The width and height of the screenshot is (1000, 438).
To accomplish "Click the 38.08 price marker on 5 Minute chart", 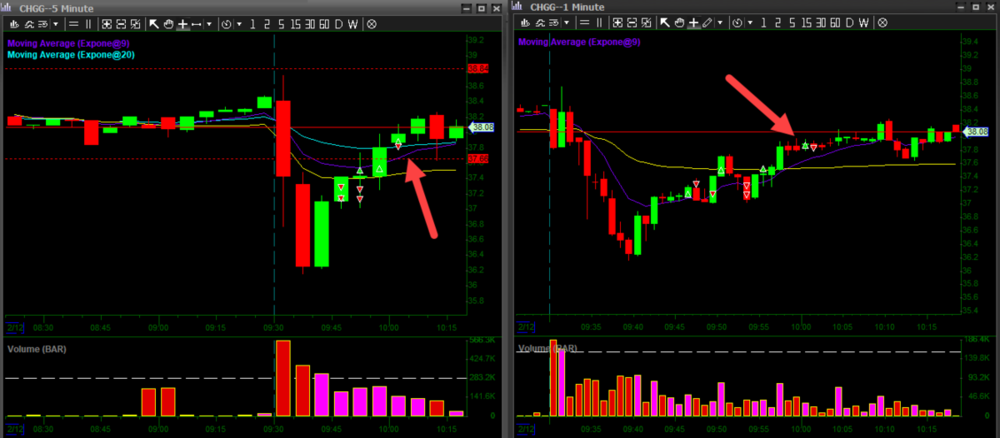I will click(482, 128).
